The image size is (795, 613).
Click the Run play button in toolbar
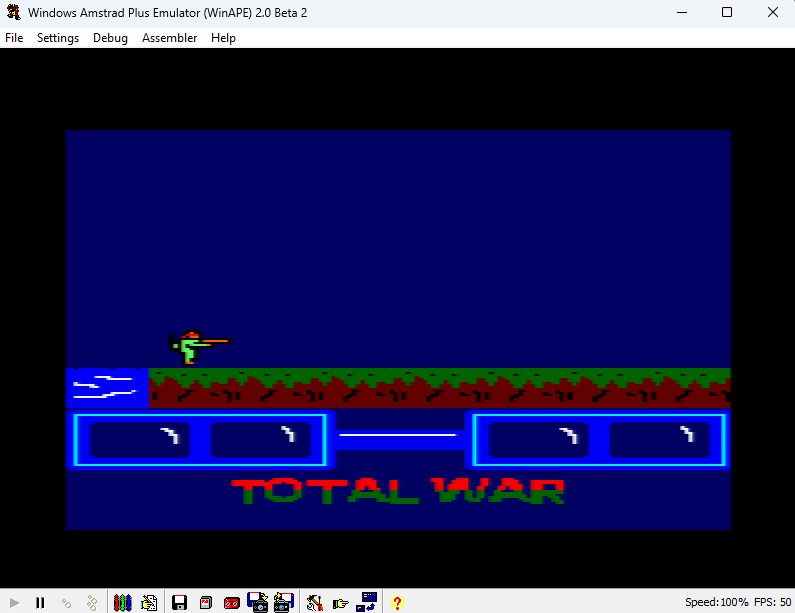[14, 602]
